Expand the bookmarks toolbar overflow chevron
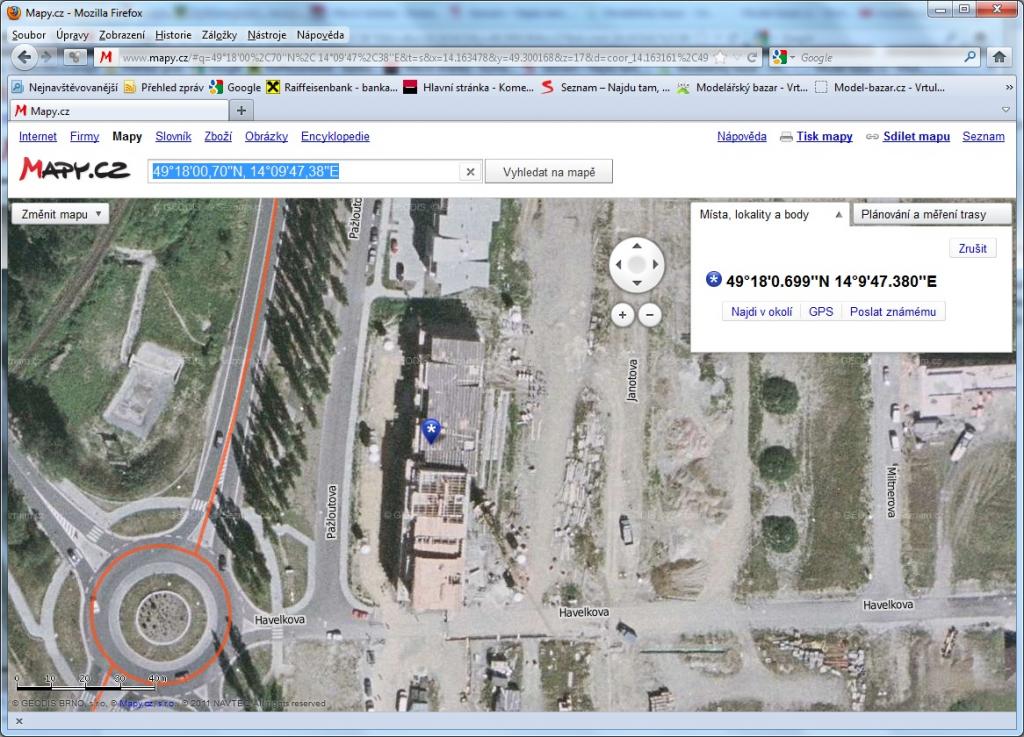Viewport: 1024px width, 737px height. pyautogui.click(x=1007, y=88)
